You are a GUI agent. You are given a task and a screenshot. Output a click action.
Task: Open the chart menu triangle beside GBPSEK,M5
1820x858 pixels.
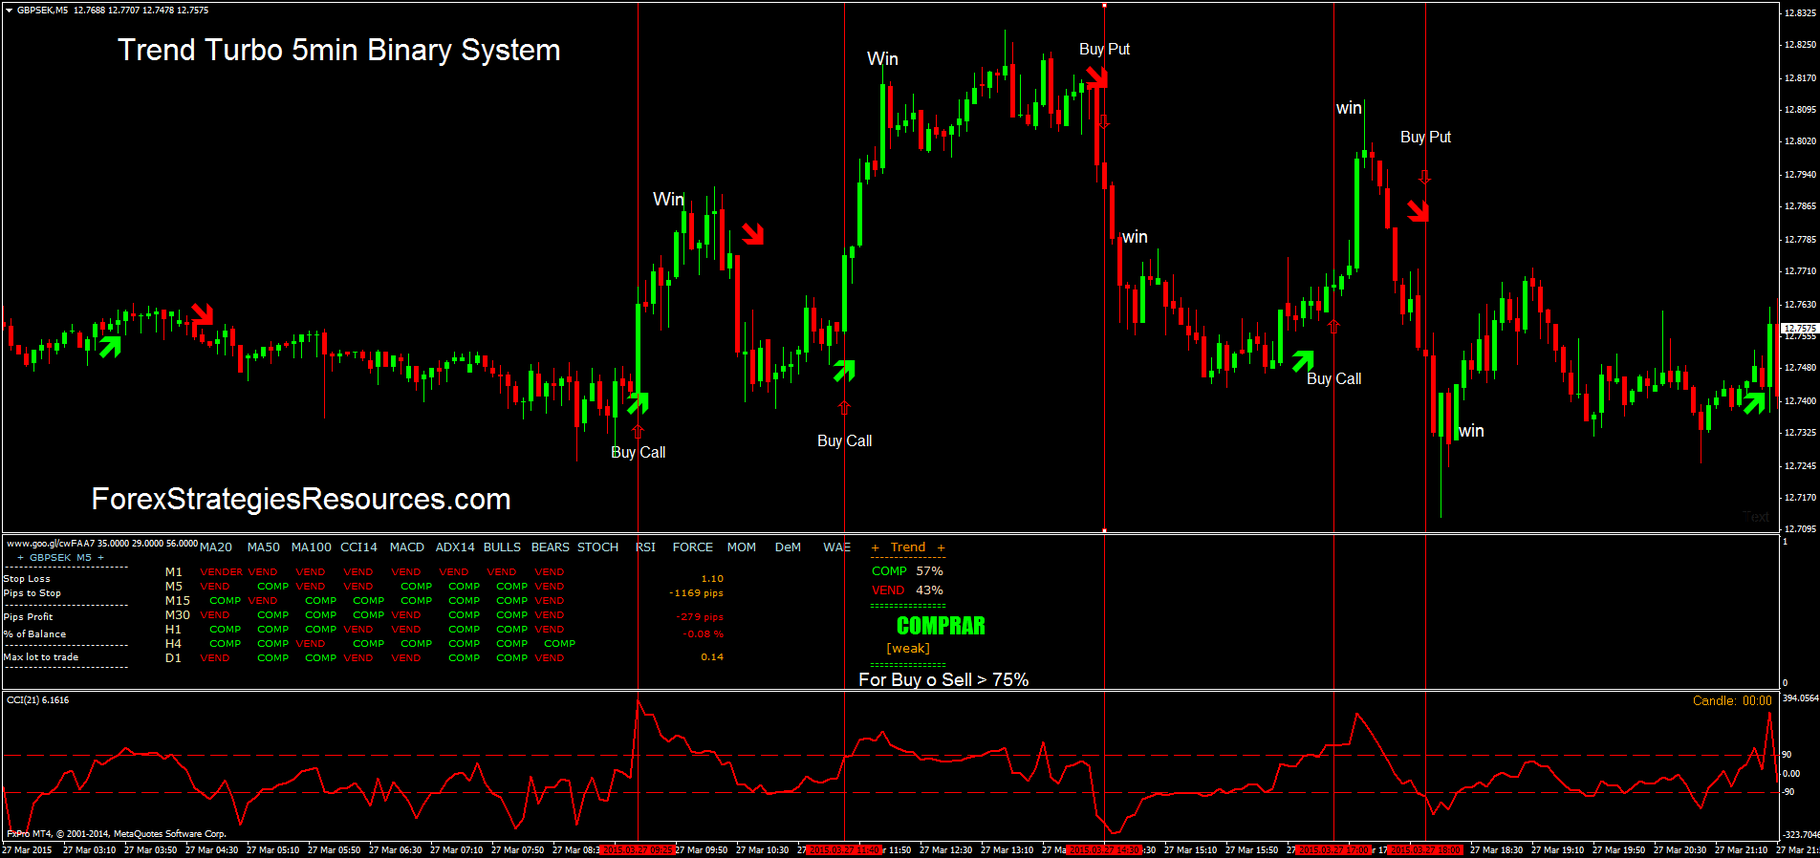click(9, 10)
